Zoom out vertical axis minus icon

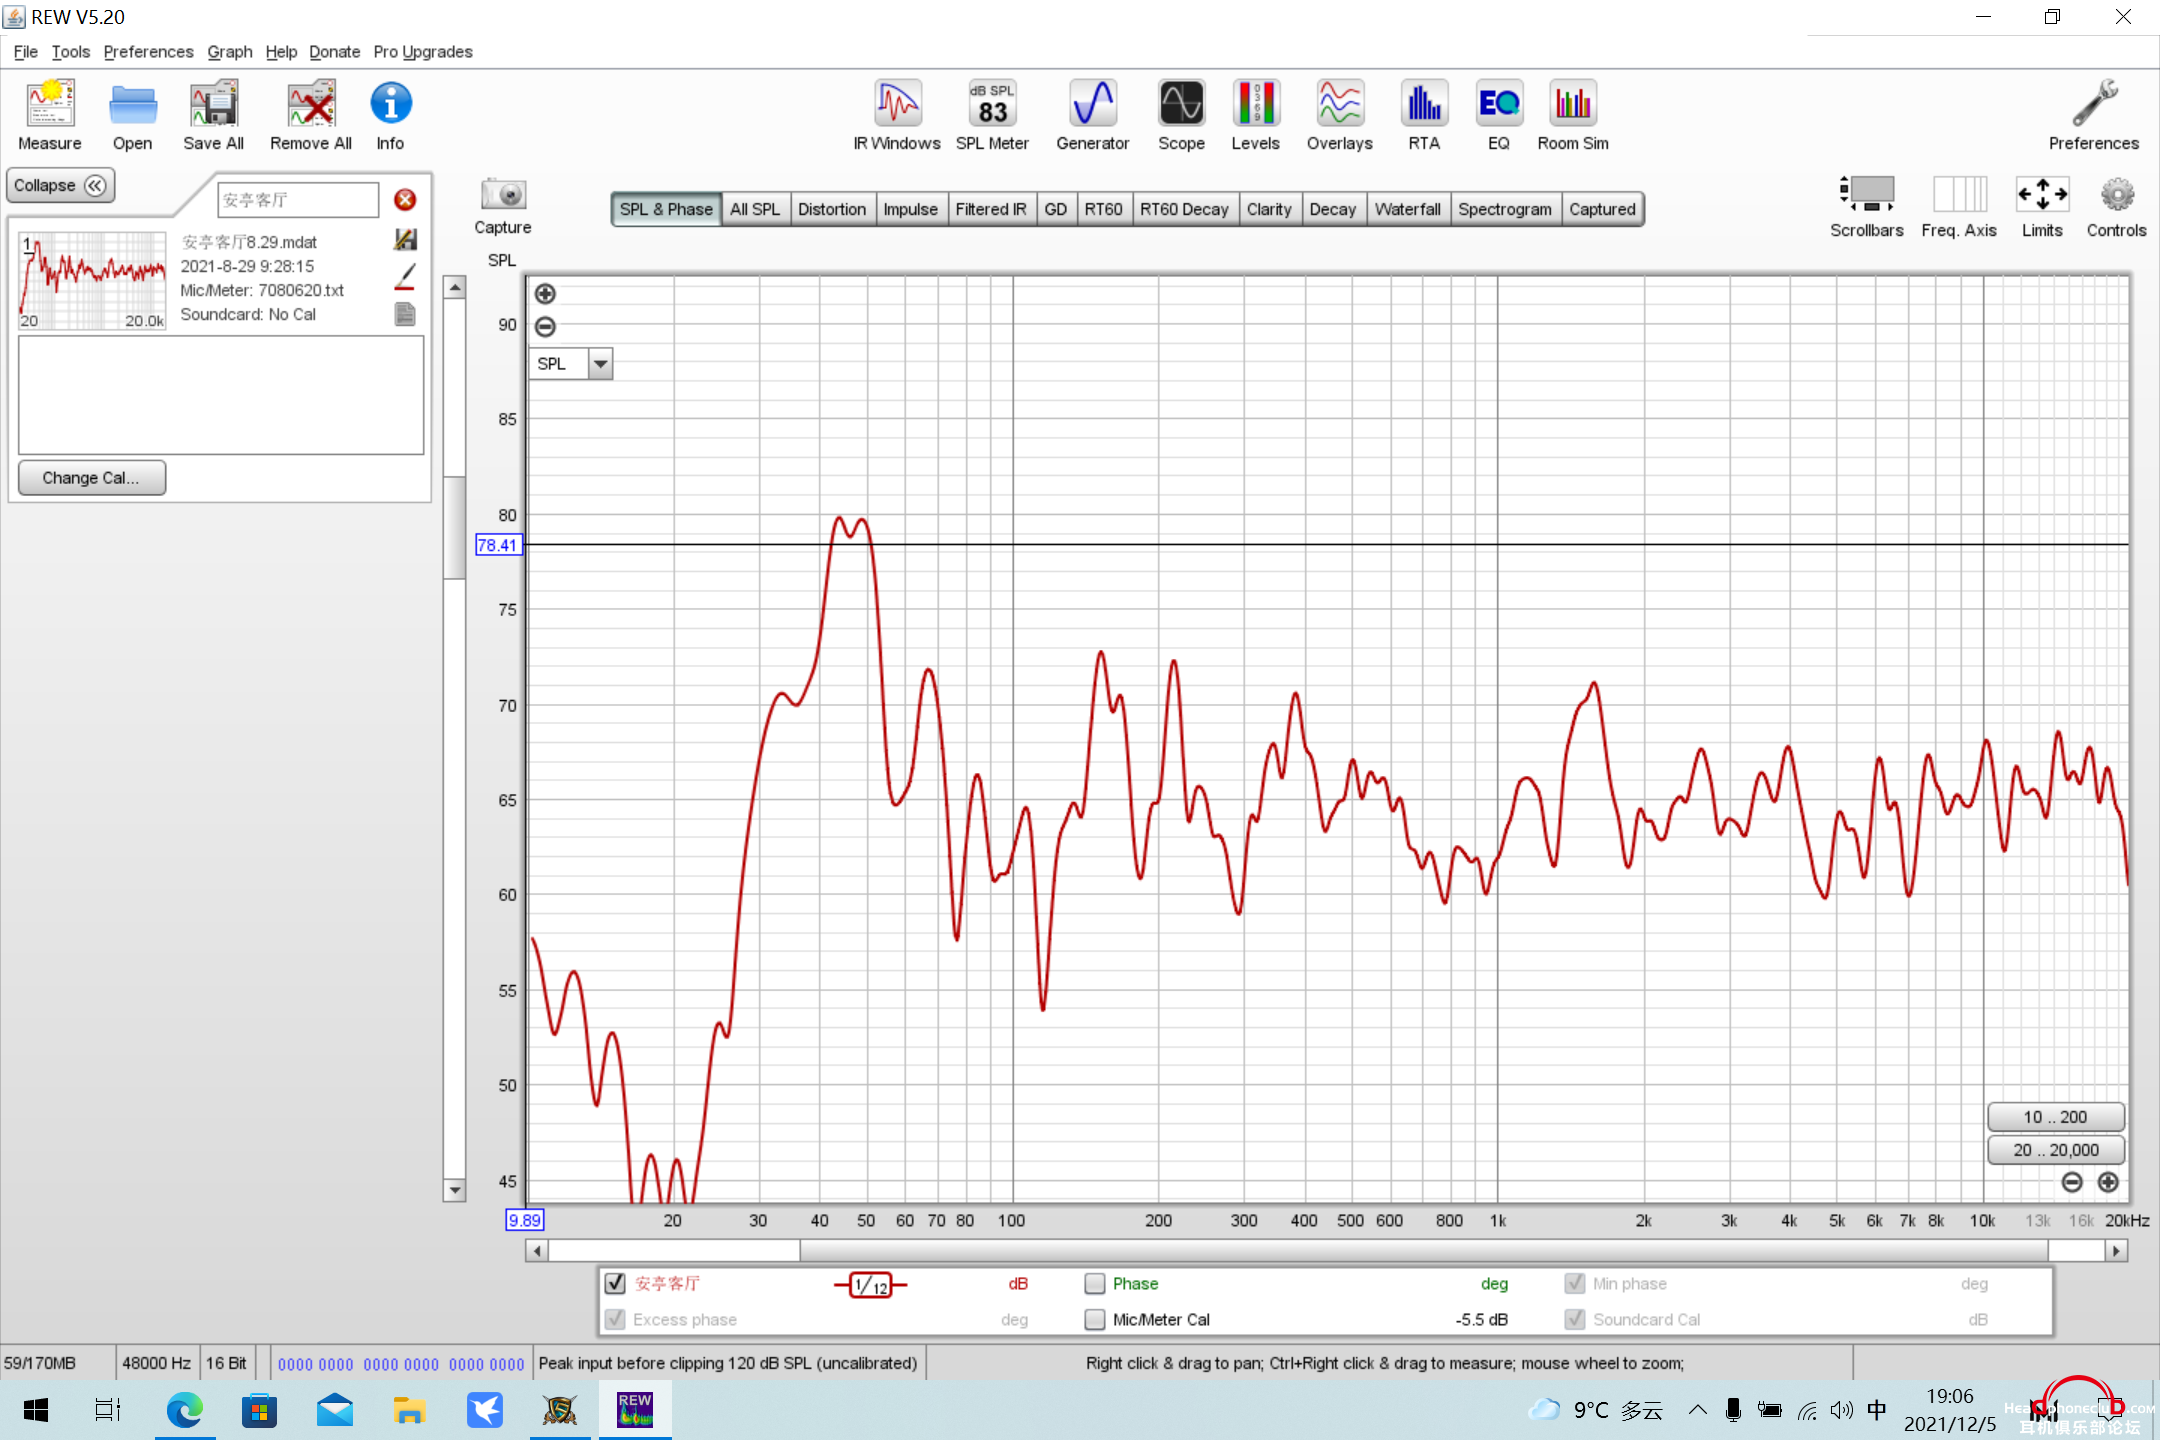point(545,327)
